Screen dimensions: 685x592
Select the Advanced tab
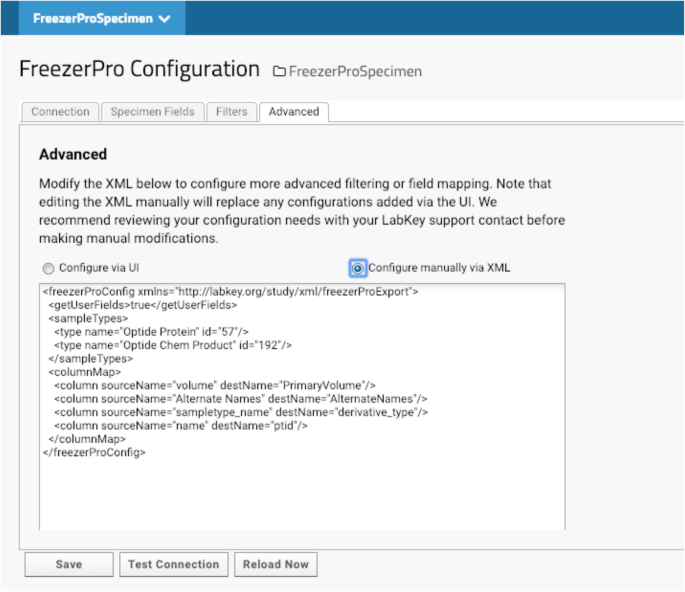click(294, 112)
